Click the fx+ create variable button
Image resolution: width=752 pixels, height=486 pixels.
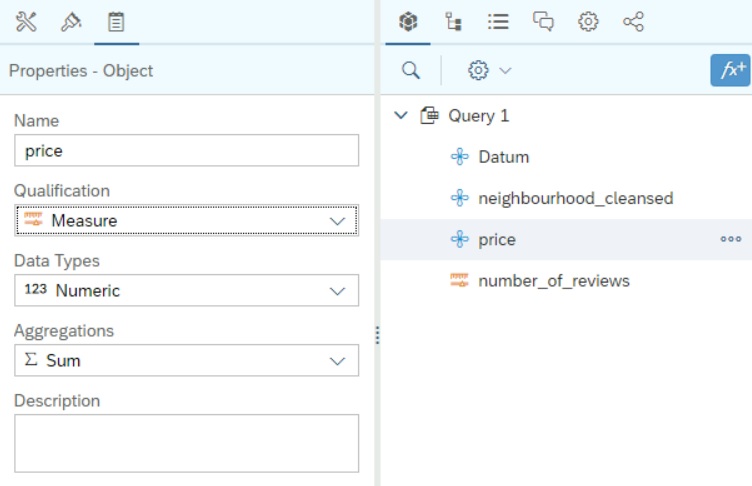click(730, 70)
